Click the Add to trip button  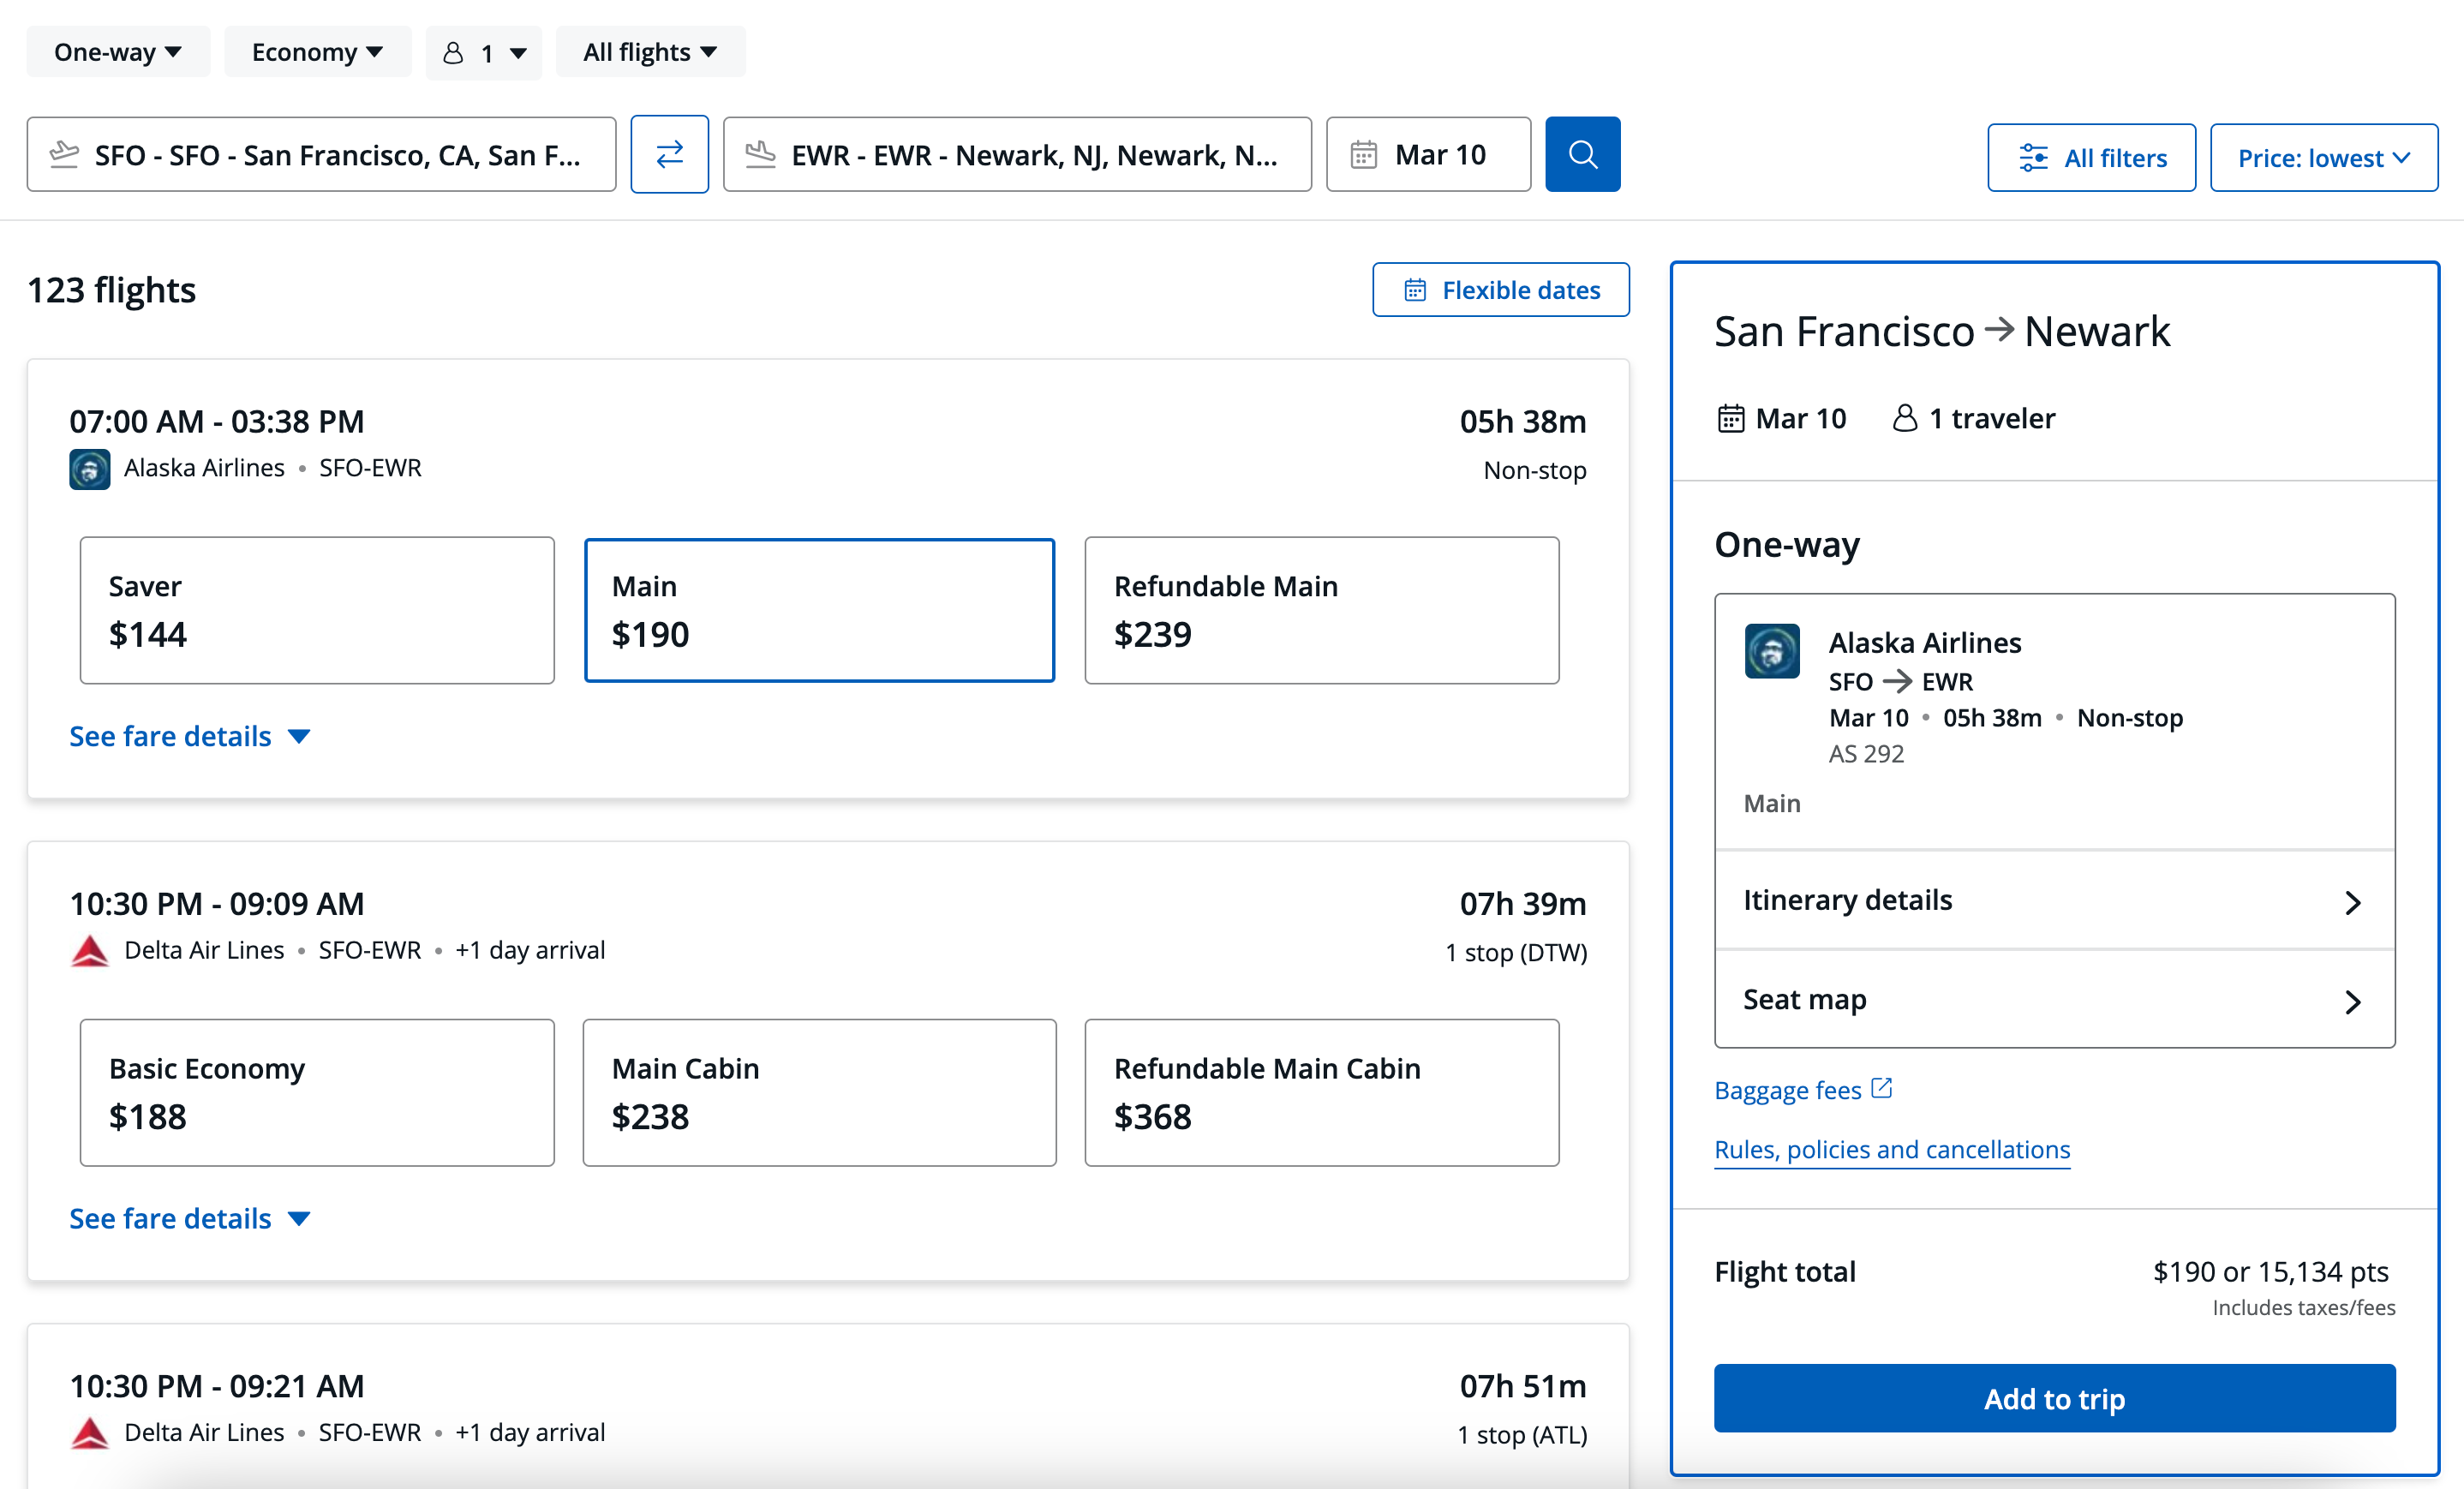pyautogui.click(x=2054, y=1399)
